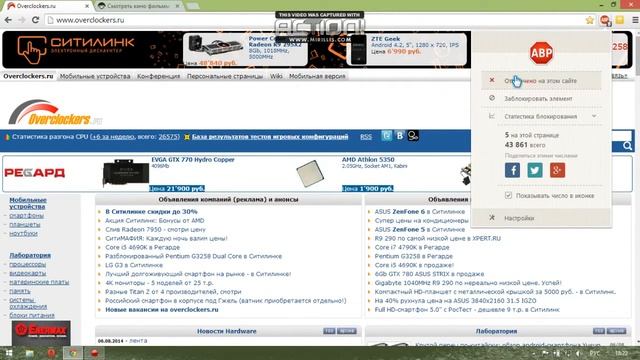Click 'материнские платы' sidebar link
The height and width of the screenshot is (360, 640).
(x=39, y=282)
